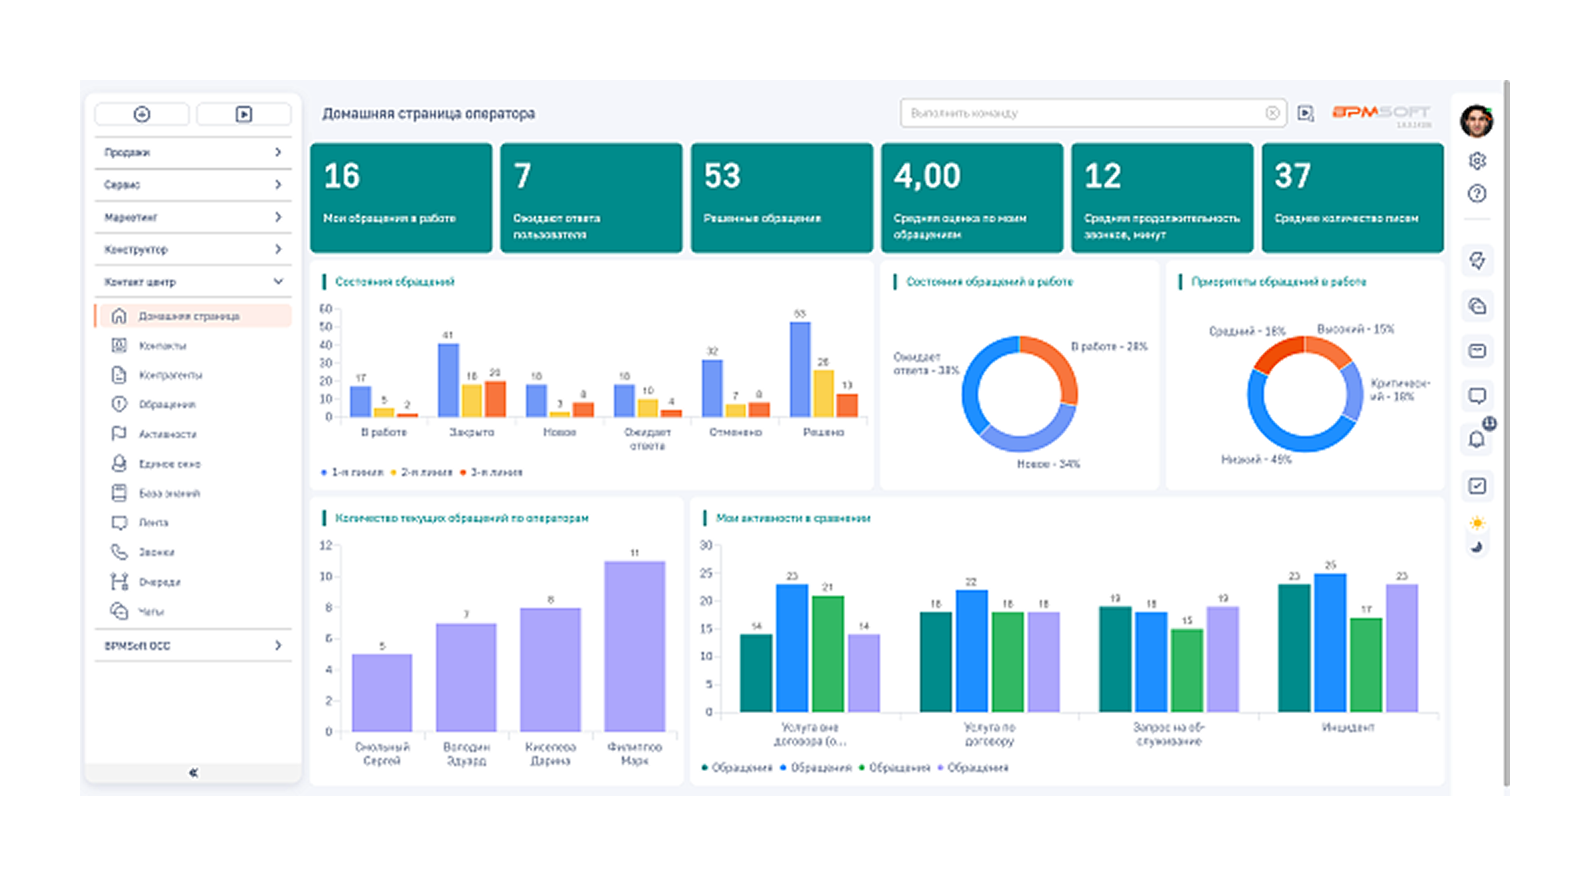1590x876 pixels.
Task: Toggle the 1-я линия legend series
Action: [352, 472]
